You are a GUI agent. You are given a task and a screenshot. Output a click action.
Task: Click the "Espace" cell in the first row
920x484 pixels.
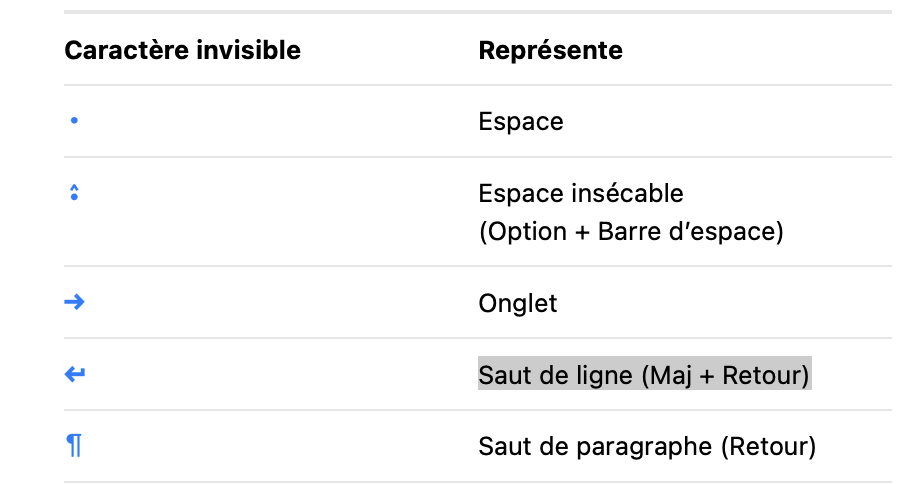point(521,122)
